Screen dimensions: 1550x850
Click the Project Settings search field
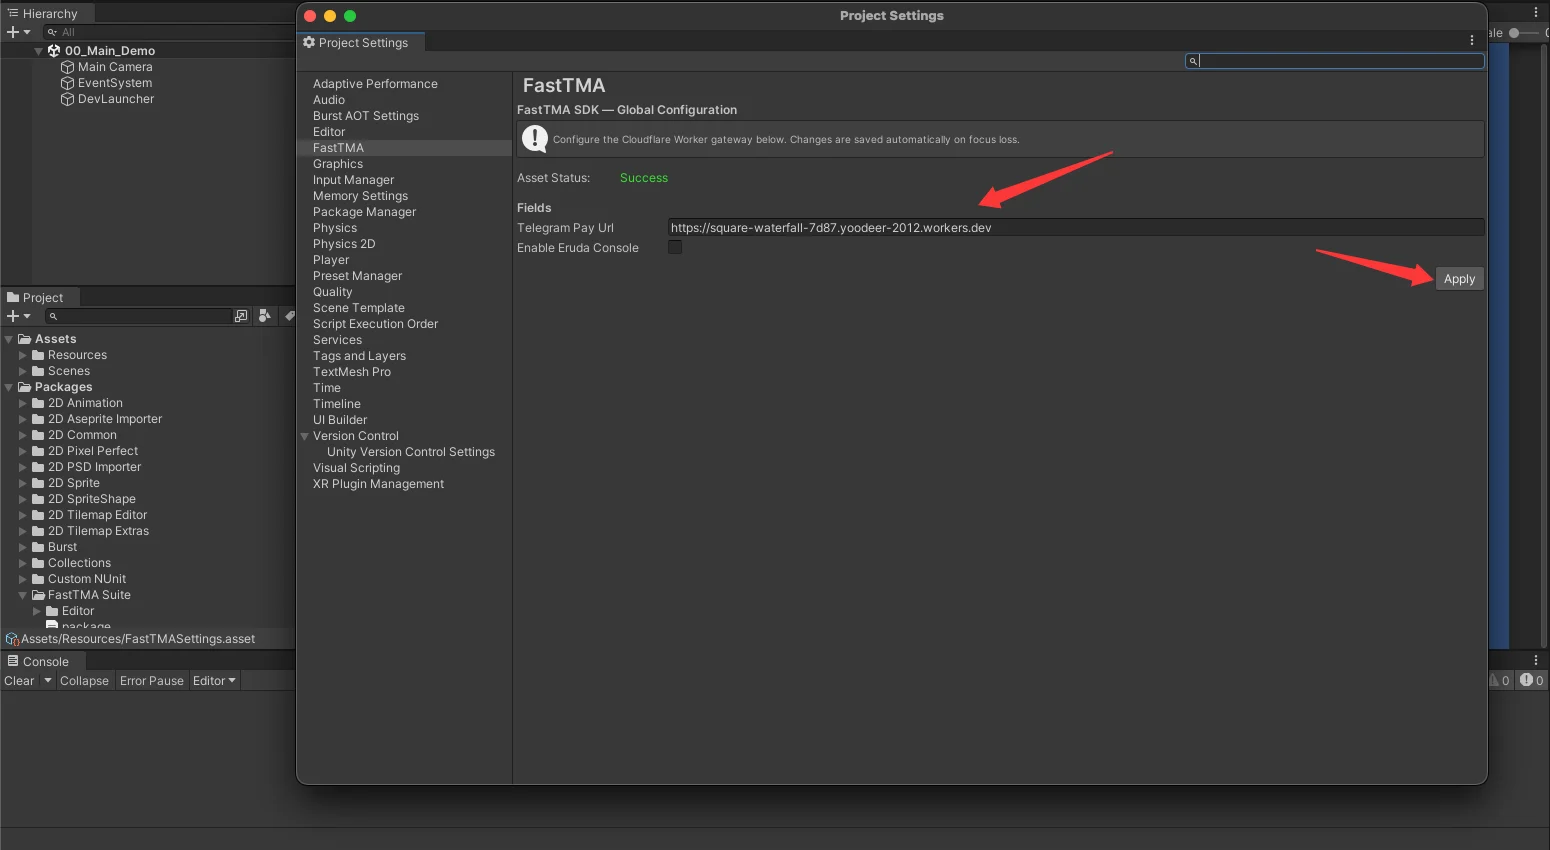pyautogui.click(x=1334, y=61)
